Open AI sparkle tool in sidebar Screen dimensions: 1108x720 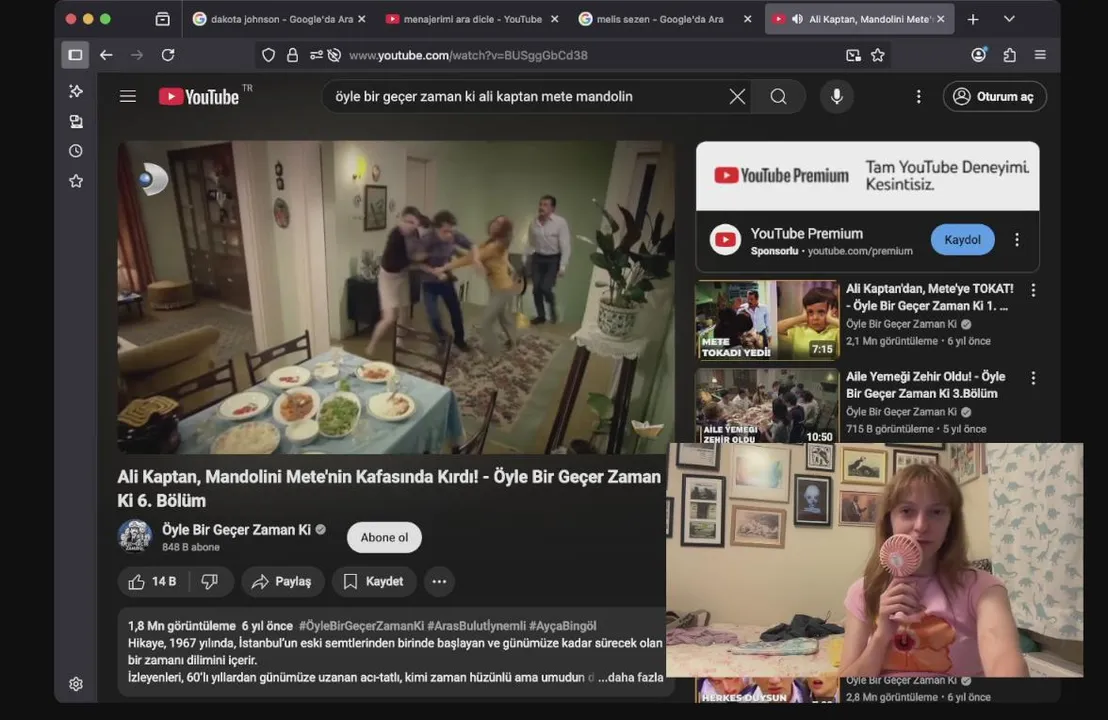click(76, 91)
